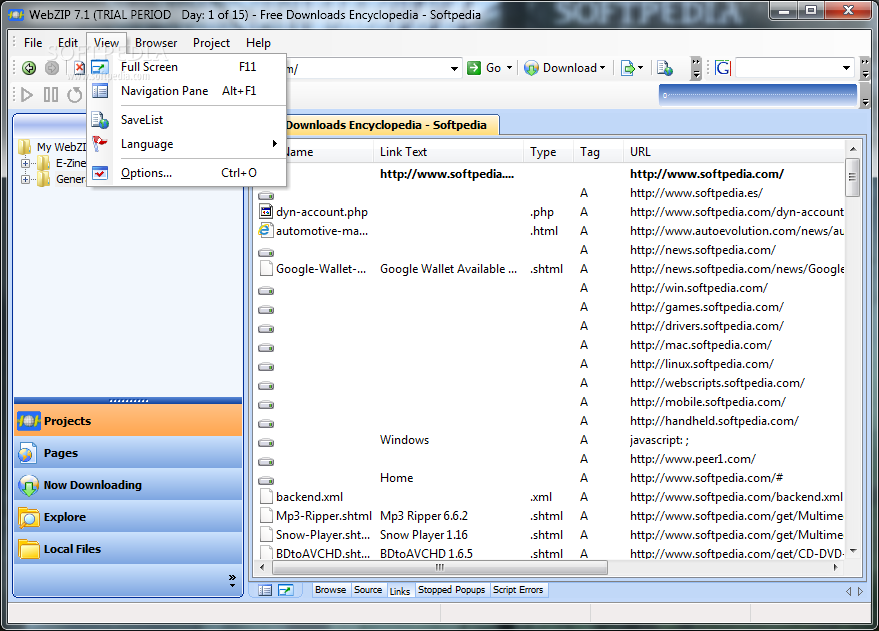
Task: Click the Pause download control icon
Action: tap(50, 95)
